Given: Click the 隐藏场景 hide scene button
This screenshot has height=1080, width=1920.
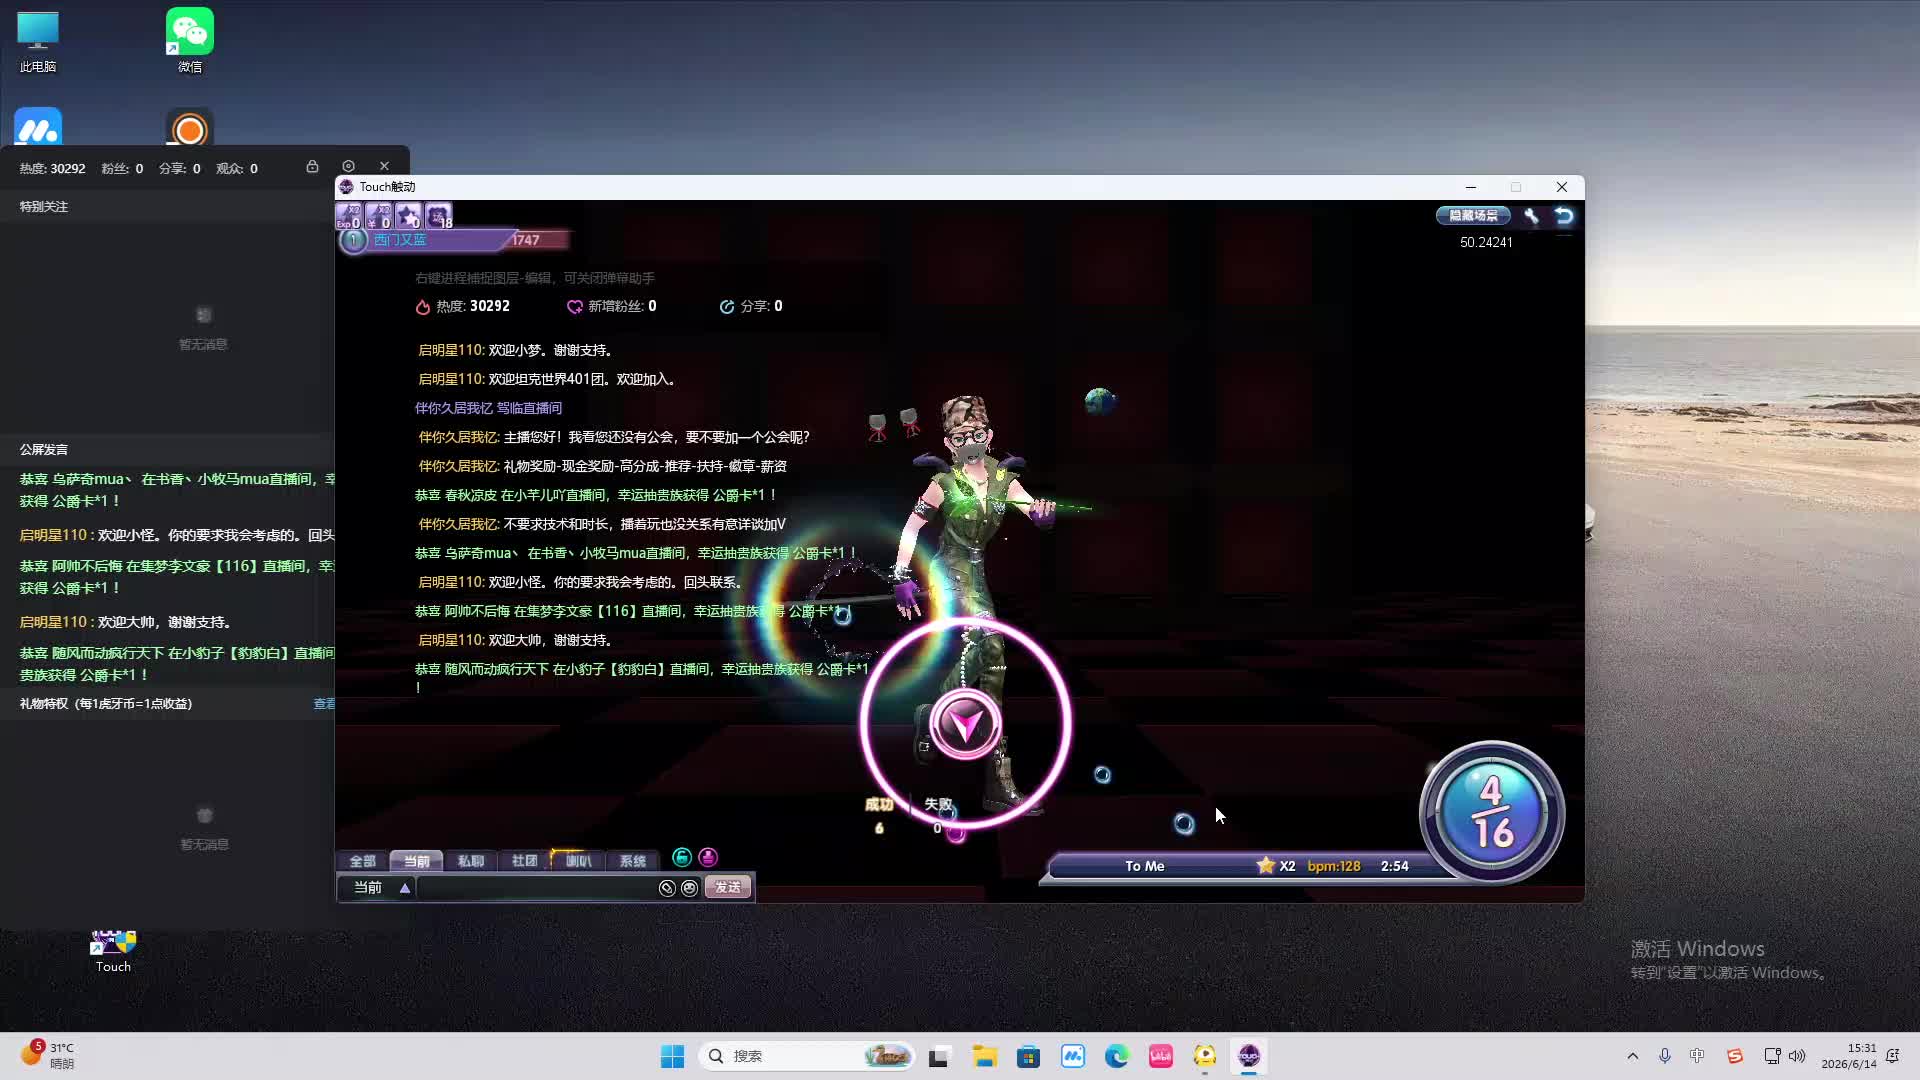Looking at the screenshot, I should [x=1473, y=216].
